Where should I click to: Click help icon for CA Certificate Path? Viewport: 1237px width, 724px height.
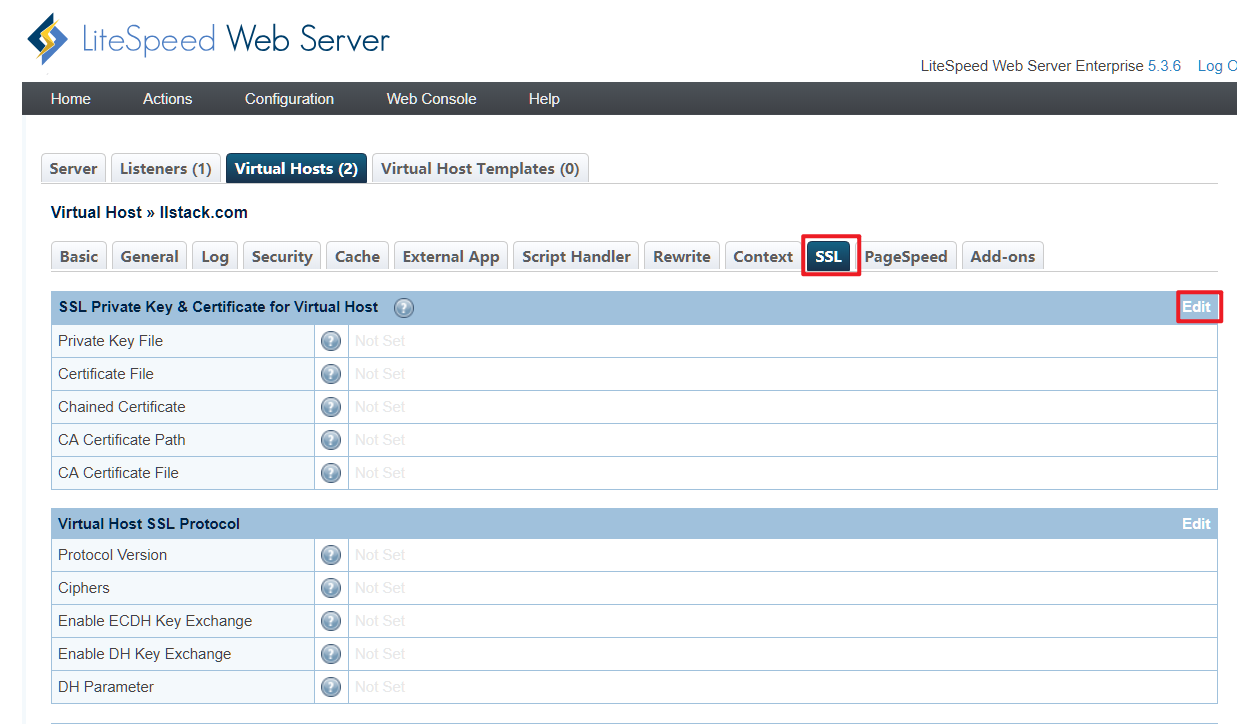click(x=331, y=440)
